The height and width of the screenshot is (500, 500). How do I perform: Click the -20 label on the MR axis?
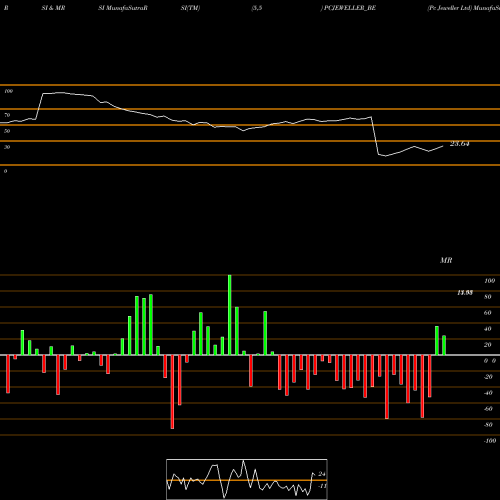coord(488,377)
